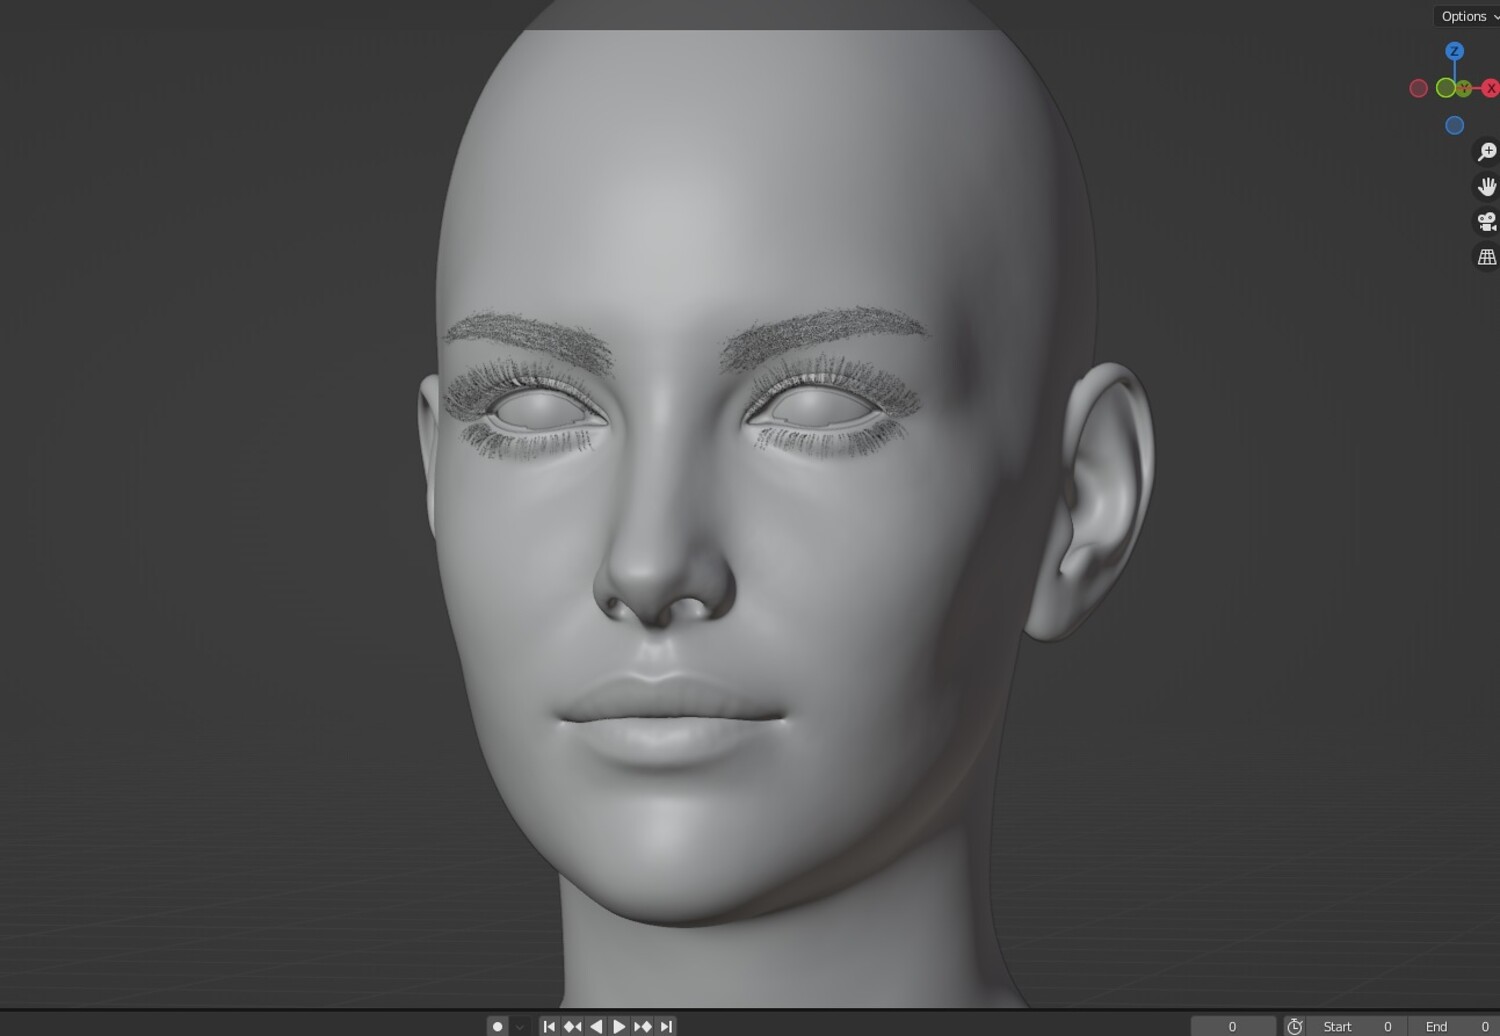
Task: Click the zoom magnifier viewport button
Action: click(1487, 151)
